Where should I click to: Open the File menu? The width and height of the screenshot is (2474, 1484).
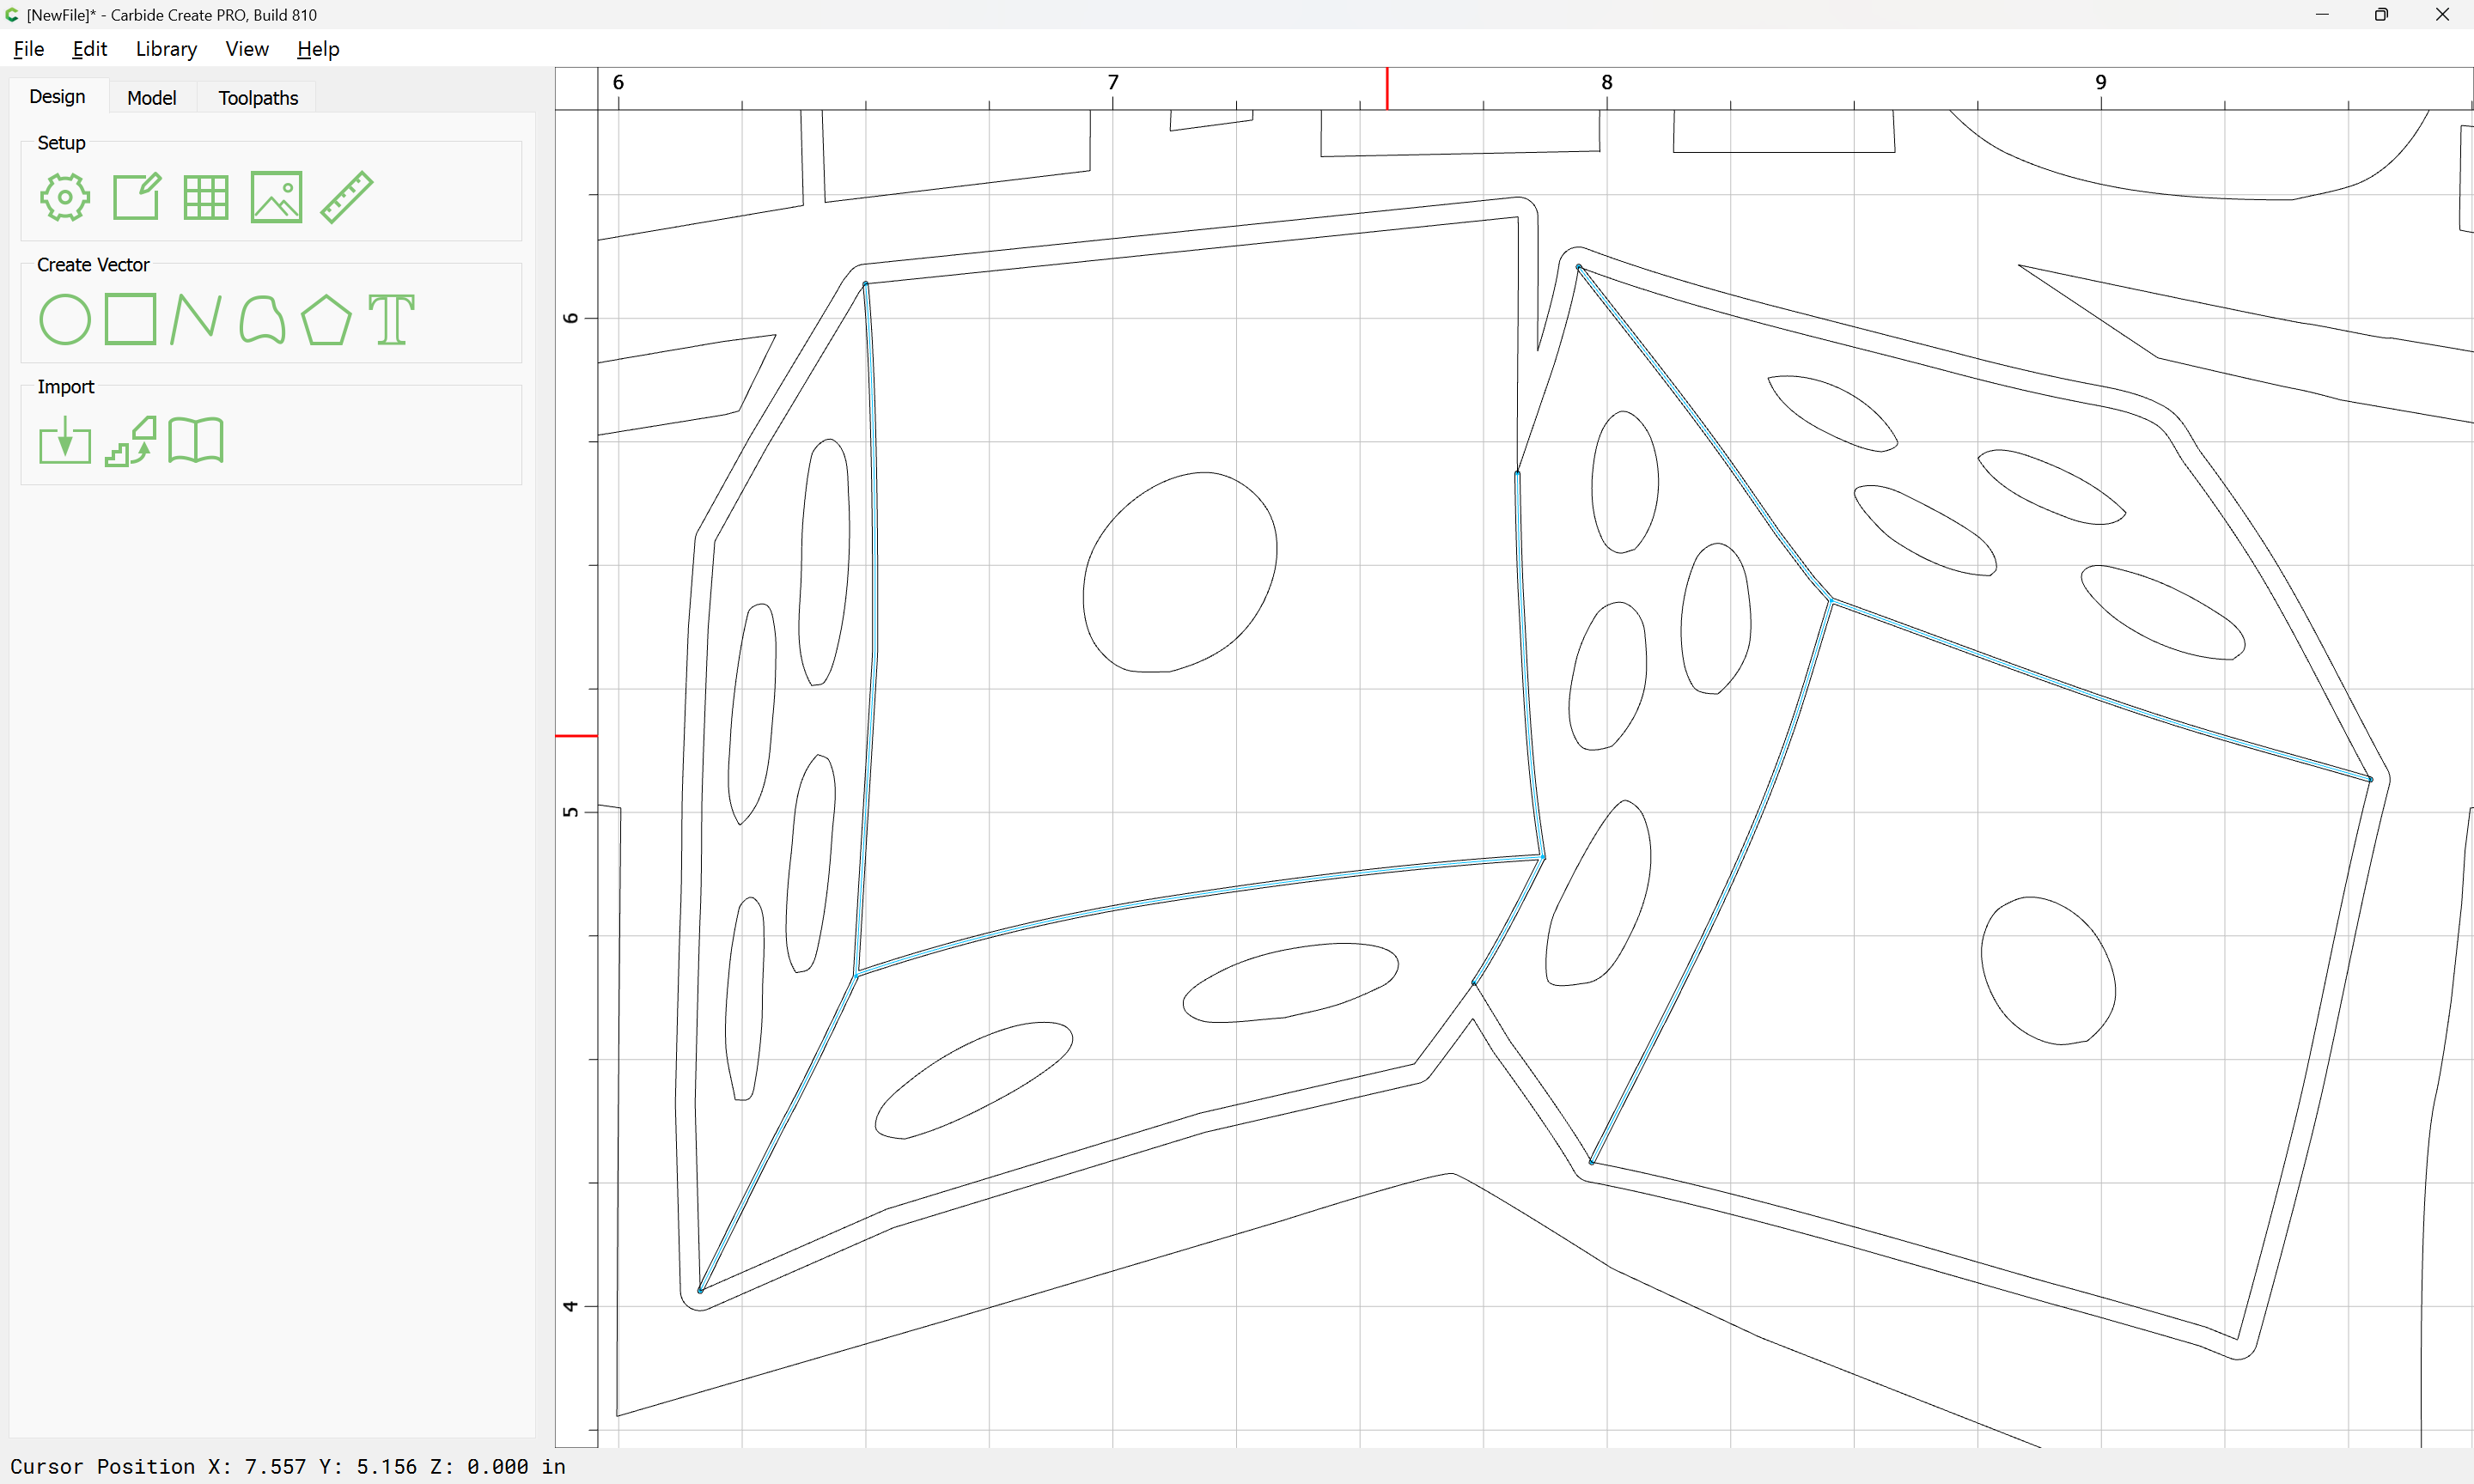pos(29,49)
